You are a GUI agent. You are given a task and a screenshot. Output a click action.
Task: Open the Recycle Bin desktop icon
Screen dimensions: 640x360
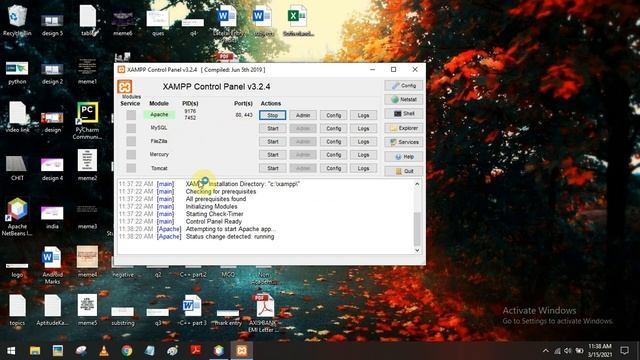[x=17, y=20]
